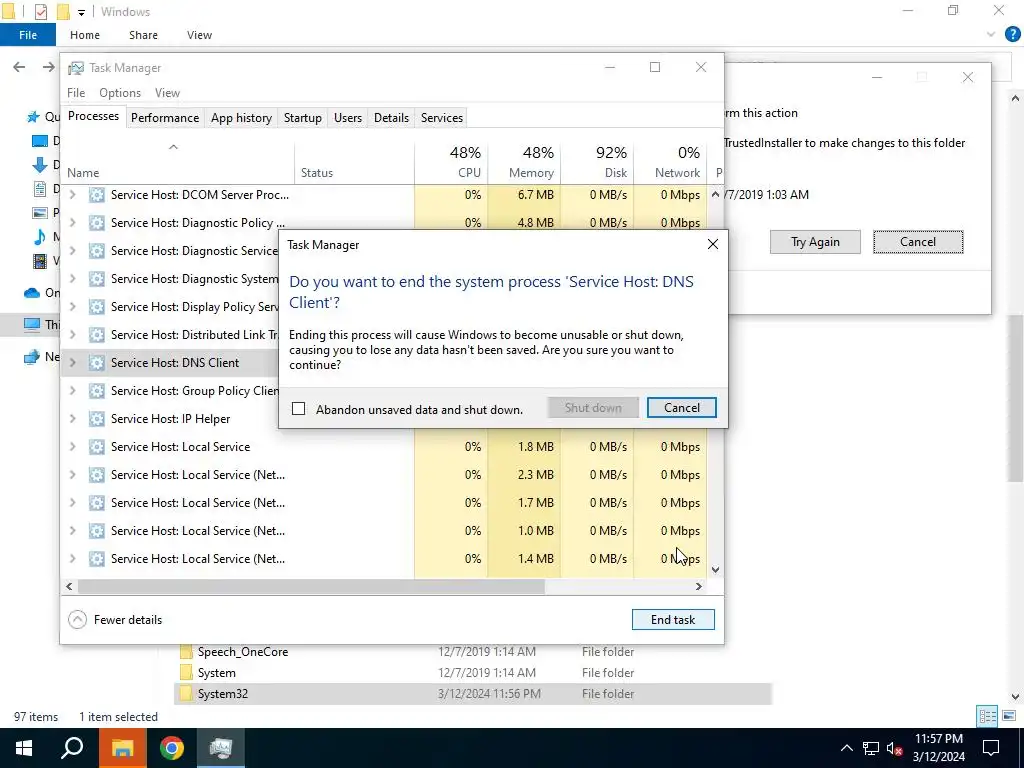
Task: Click gear icon of Service Host: IP Helper
Action: pos(97,419)
